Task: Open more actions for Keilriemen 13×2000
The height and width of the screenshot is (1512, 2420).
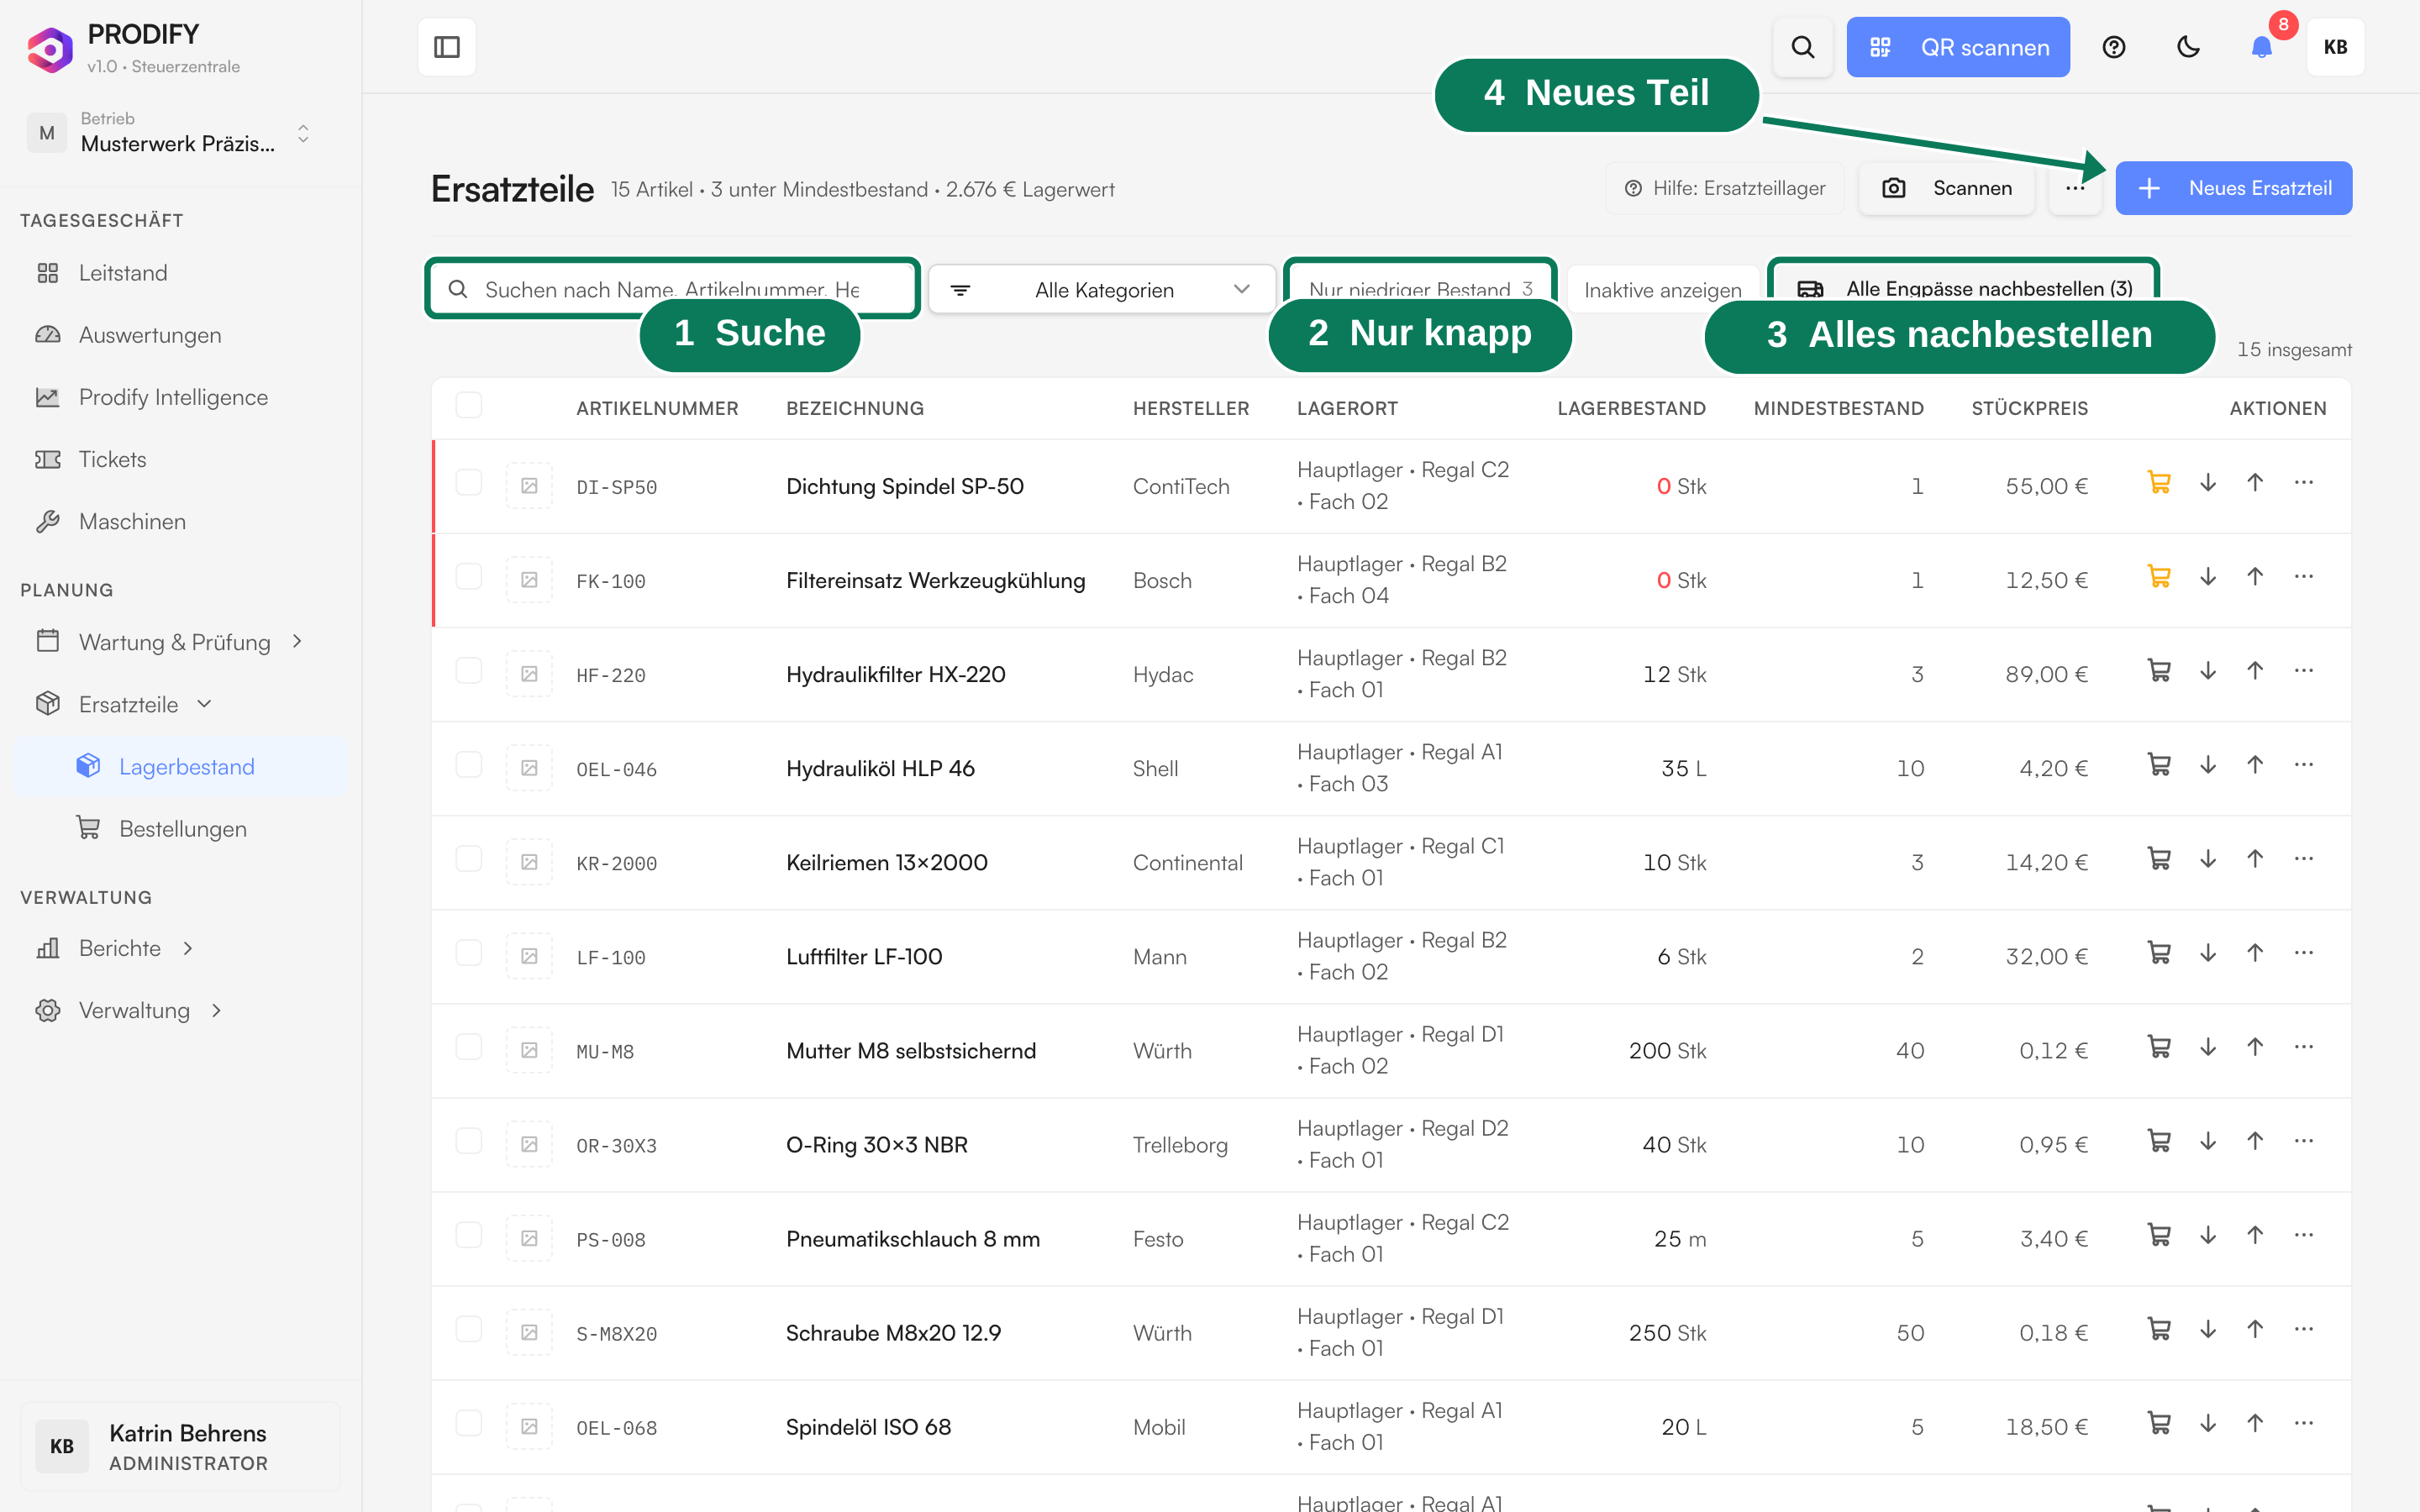Action: (x=2304, y=859)
